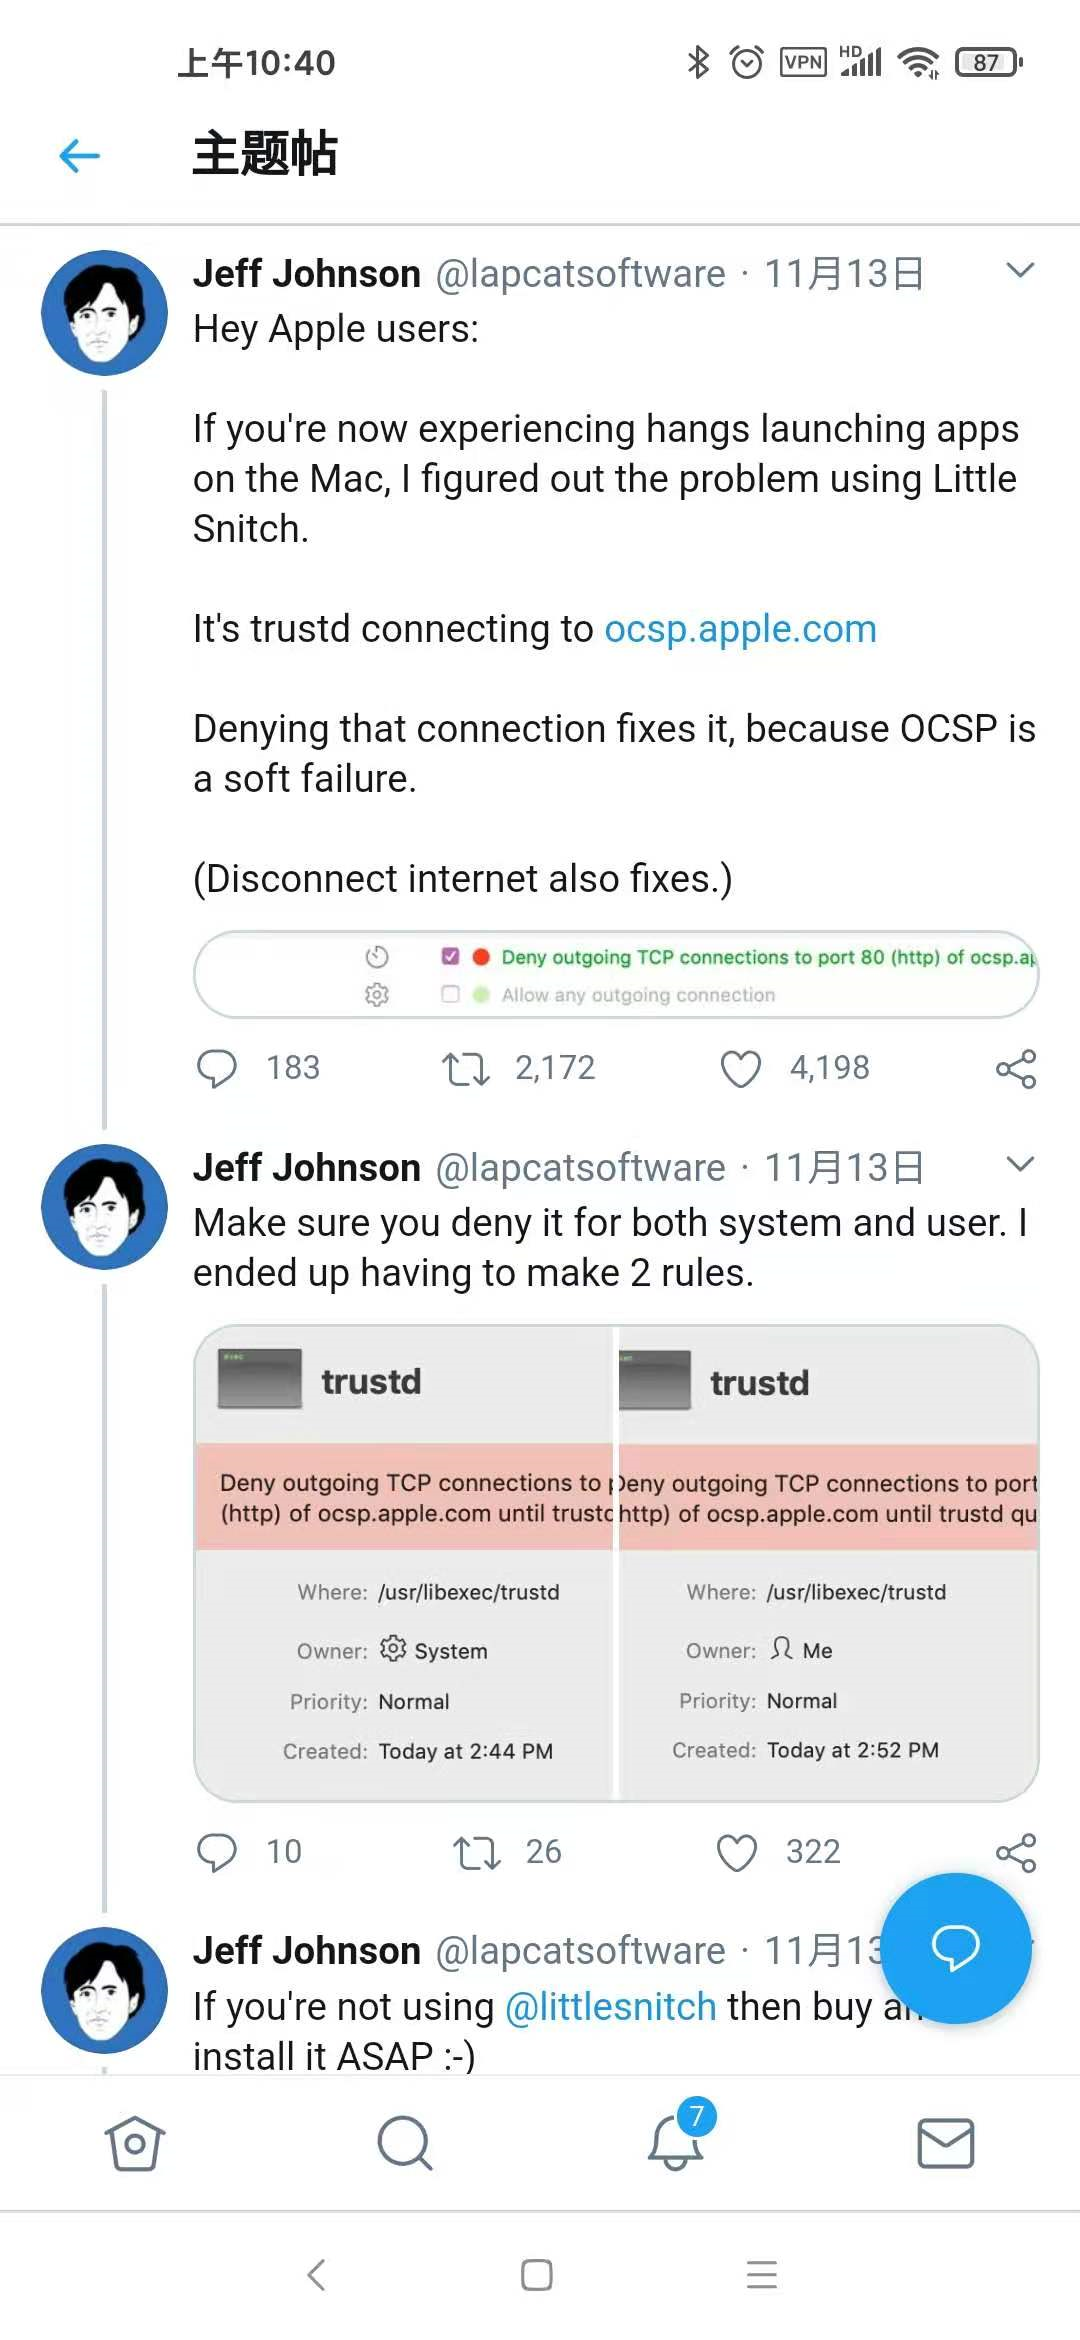
Task: Expand the second tweet's options chevron
Action: pos(1019,1164)
